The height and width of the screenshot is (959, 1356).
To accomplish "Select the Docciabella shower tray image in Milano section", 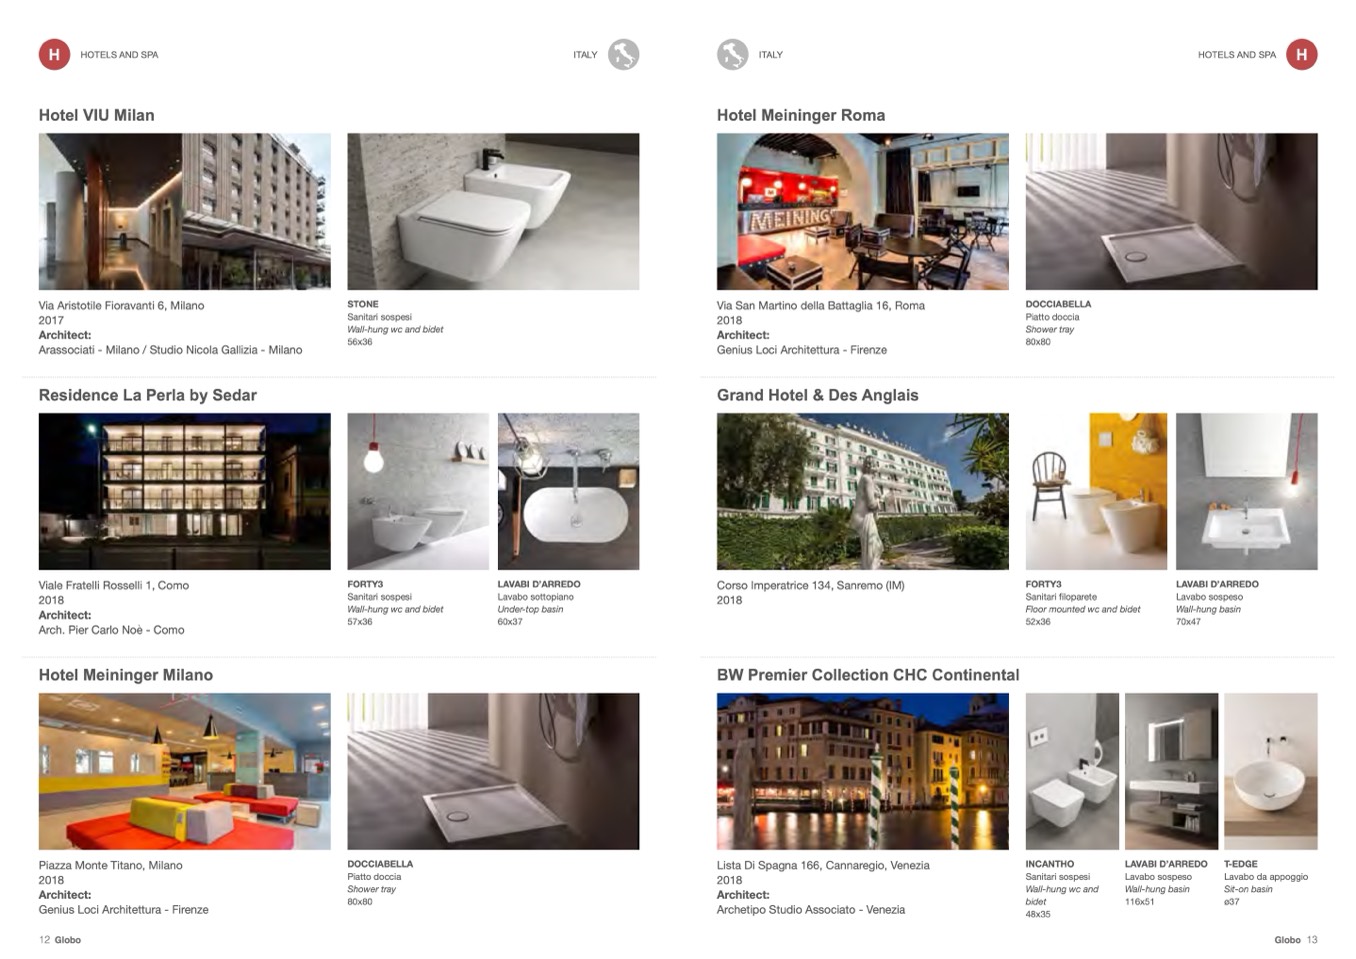I will click(x=493, y=771).
